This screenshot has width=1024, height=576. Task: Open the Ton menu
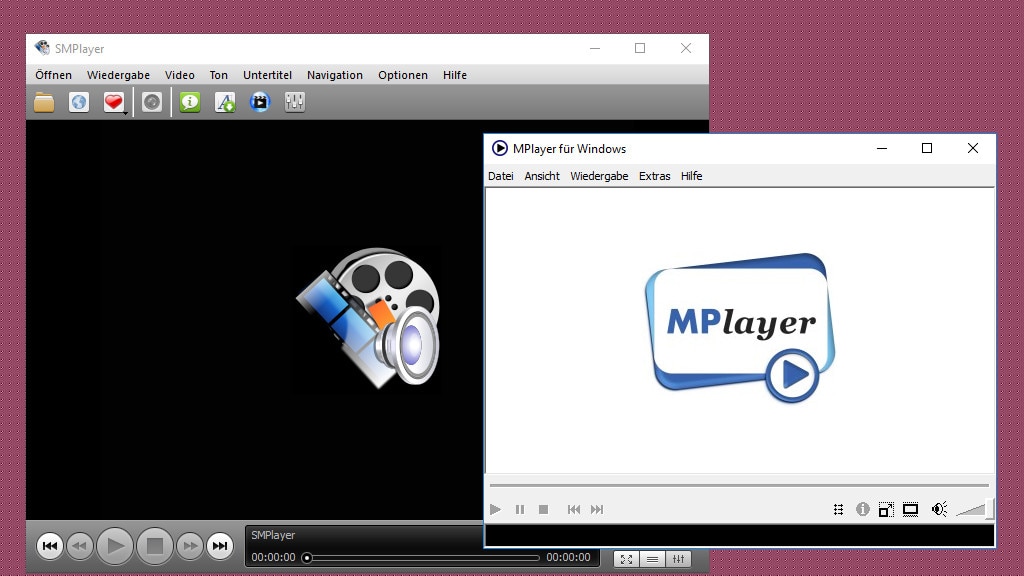pos(218,75)
